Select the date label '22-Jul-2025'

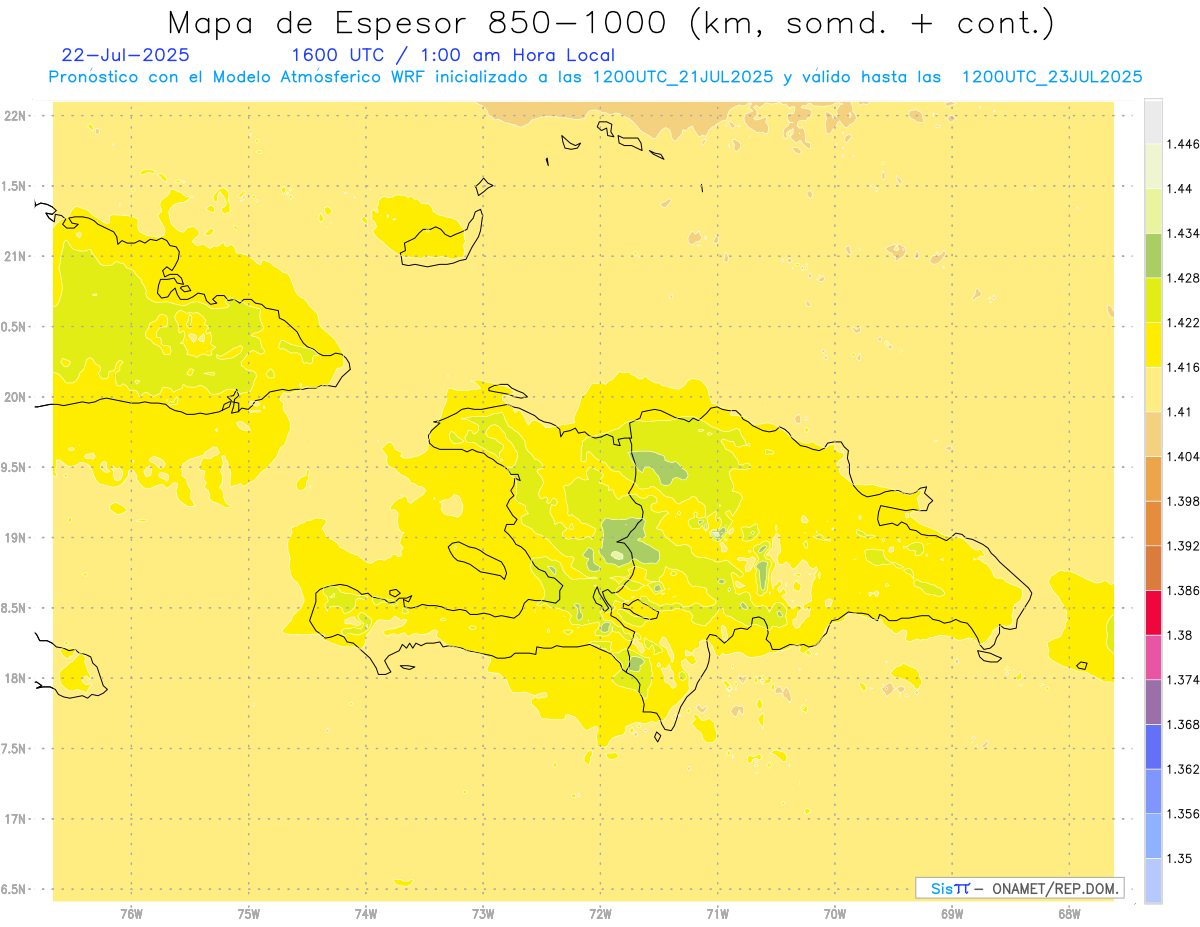click(125, 55)
